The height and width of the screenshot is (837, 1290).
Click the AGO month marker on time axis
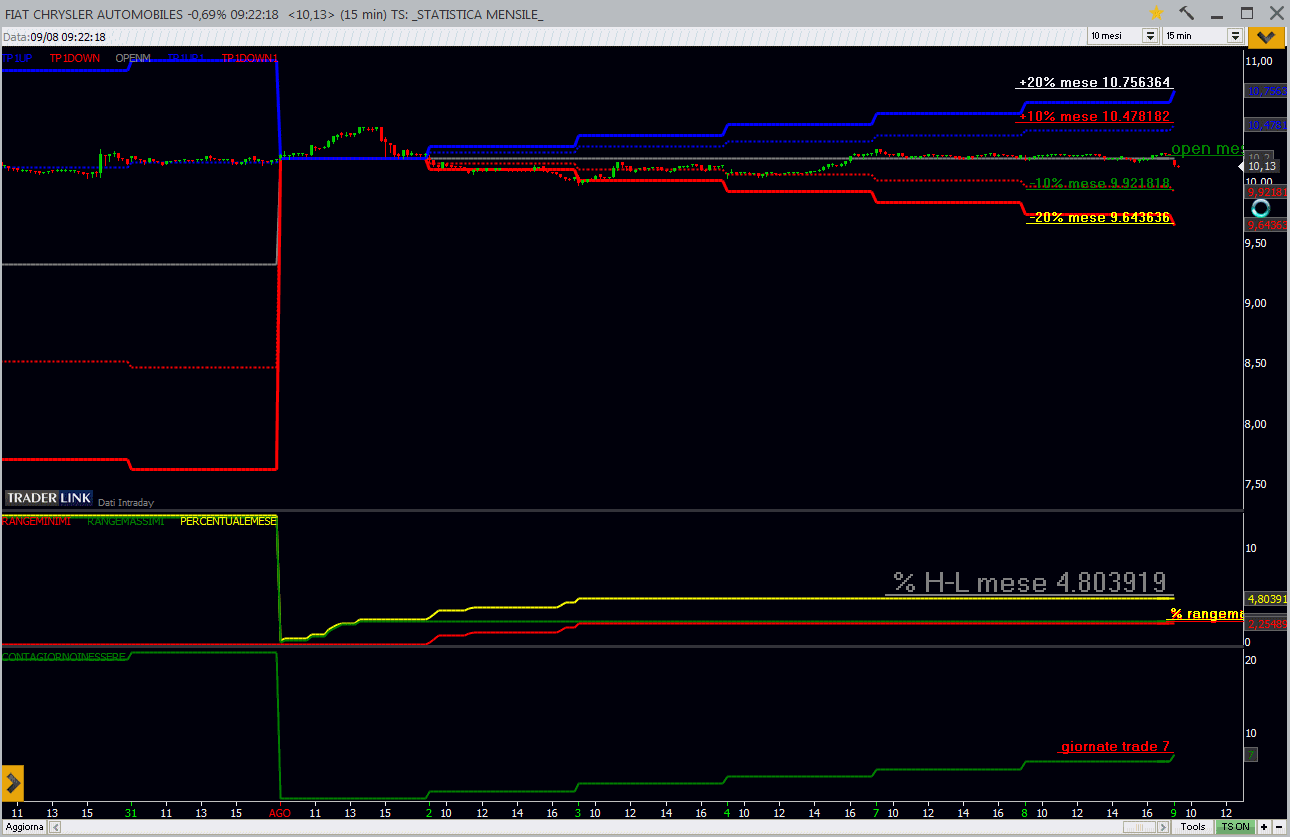click(x=281, y=813)
